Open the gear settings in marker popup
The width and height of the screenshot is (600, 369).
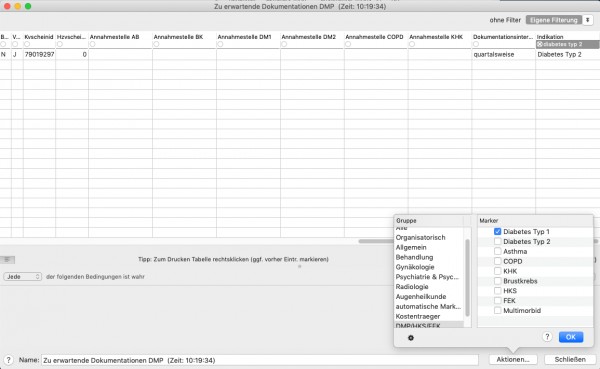click(x=411, y=338)
